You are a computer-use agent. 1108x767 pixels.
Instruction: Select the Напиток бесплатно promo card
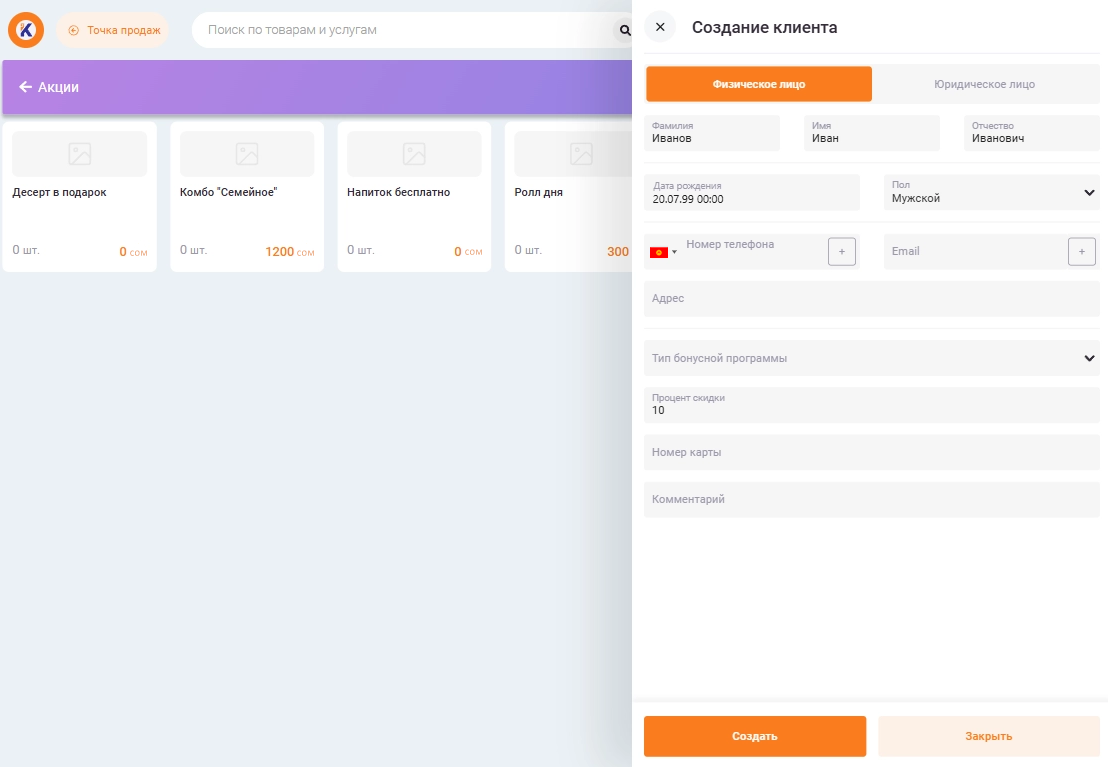tap(413, 197)
